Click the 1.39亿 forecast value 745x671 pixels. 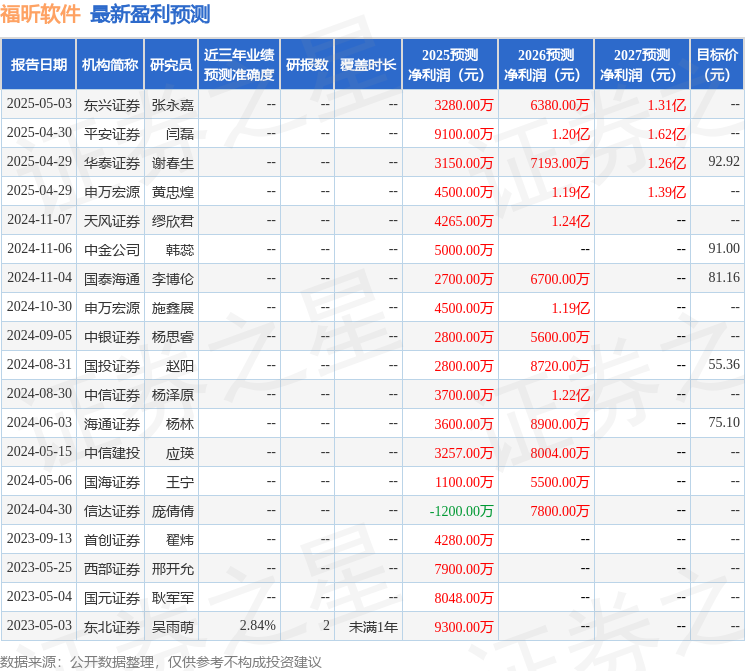(x=667, y=192)
